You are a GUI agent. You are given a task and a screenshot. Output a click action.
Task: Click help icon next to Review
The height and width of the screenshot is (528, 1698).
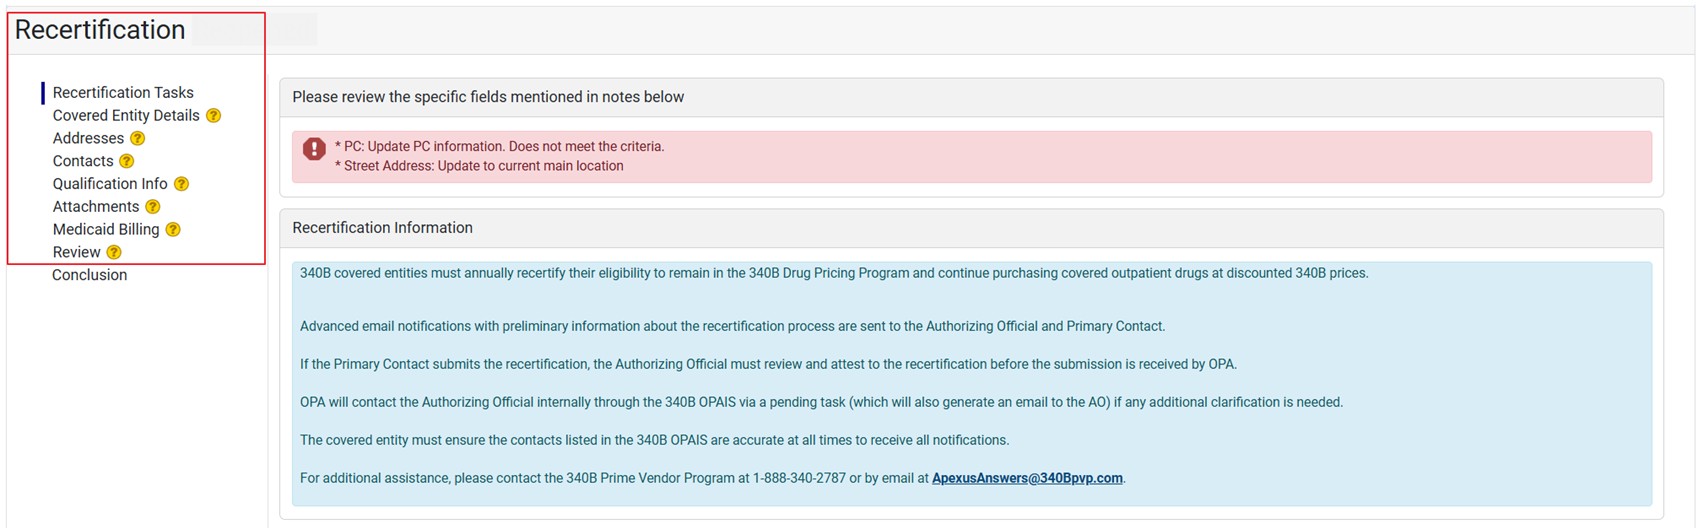click(114, 253)
